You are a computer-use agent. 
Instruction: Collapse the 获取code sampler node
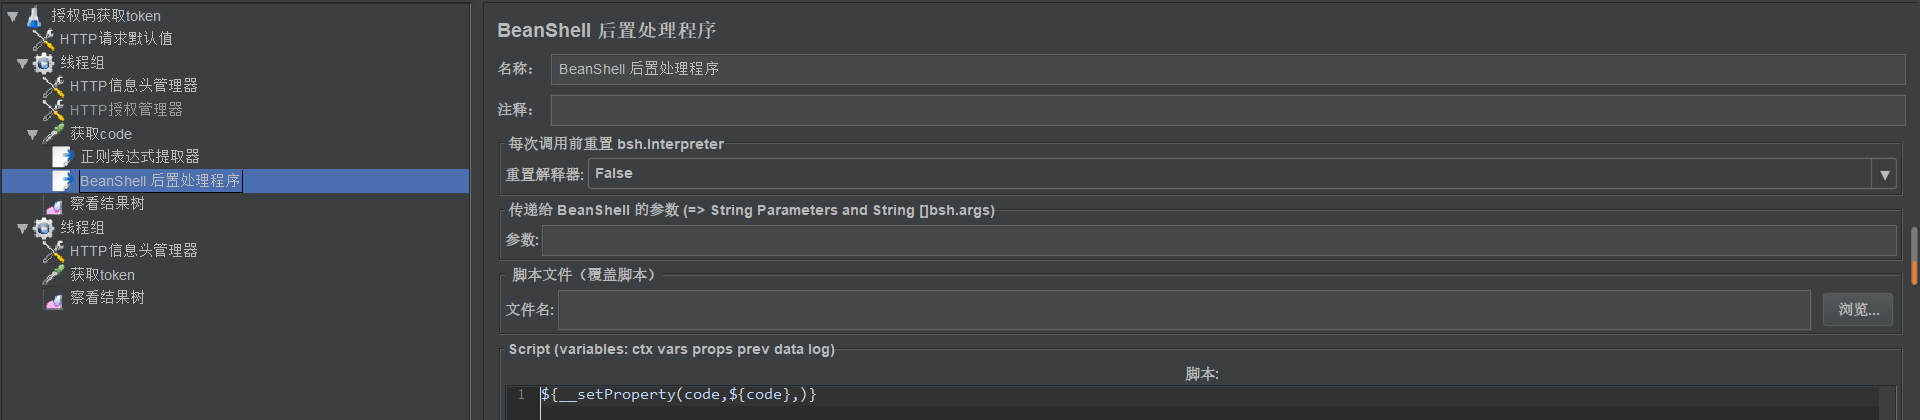coord(33,134)
